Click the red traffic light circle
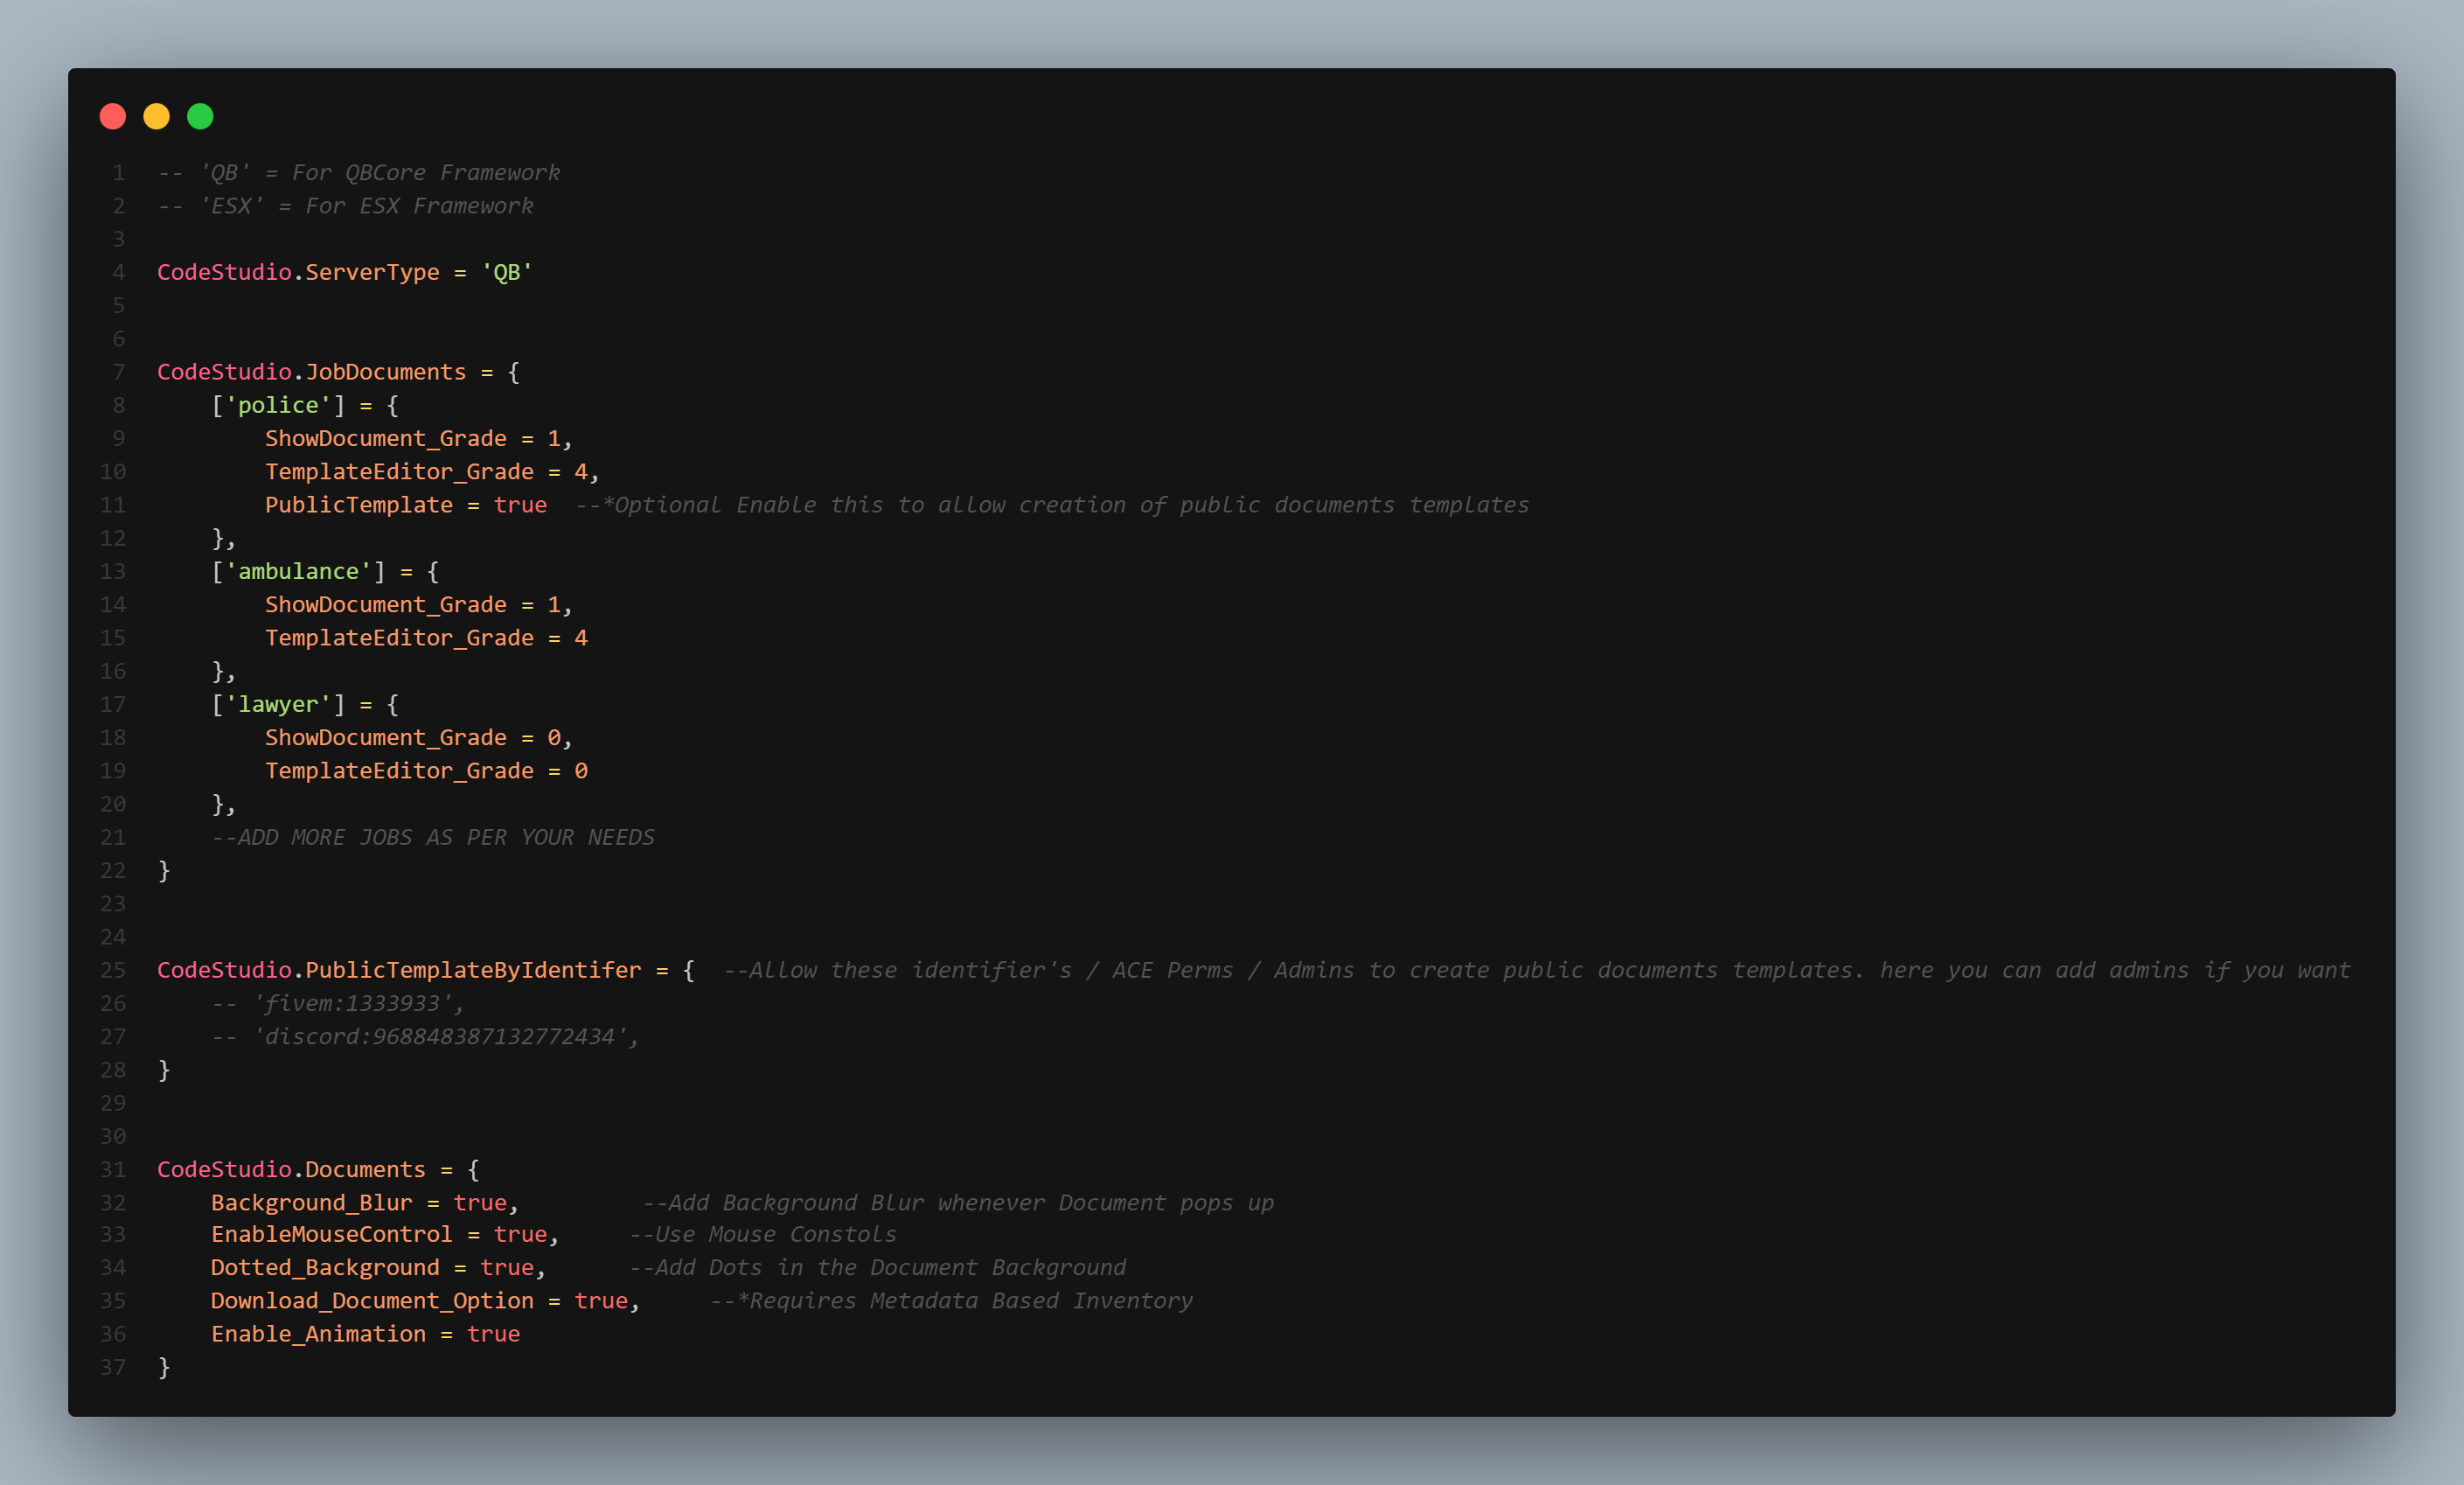This screenshot has height=1485, width=2464. pyautogui.click(x=113, y=116)
